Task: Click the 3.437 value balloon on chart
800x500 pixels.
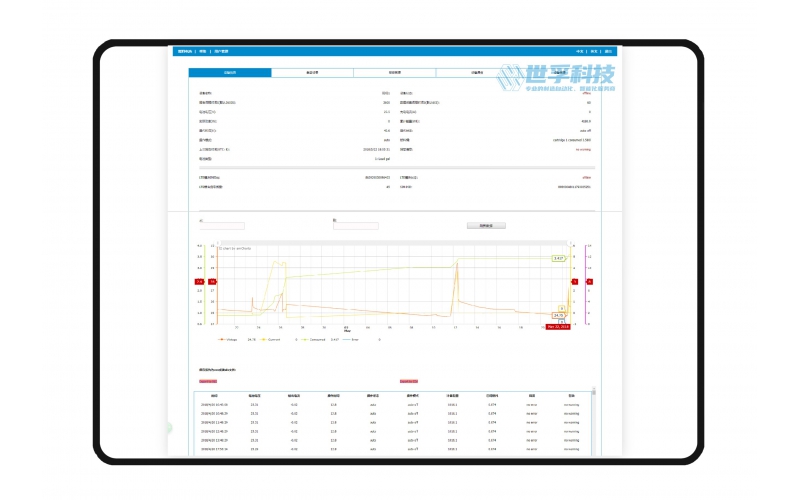Action: 559,258
